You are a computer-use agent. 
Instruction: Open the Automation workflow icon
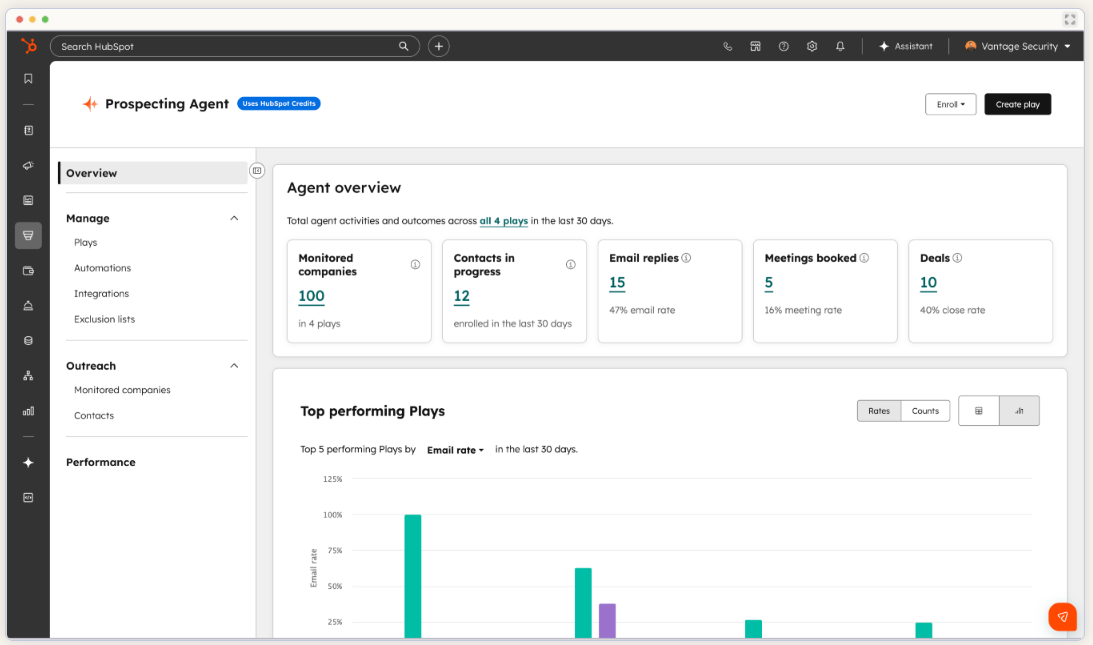29,376
